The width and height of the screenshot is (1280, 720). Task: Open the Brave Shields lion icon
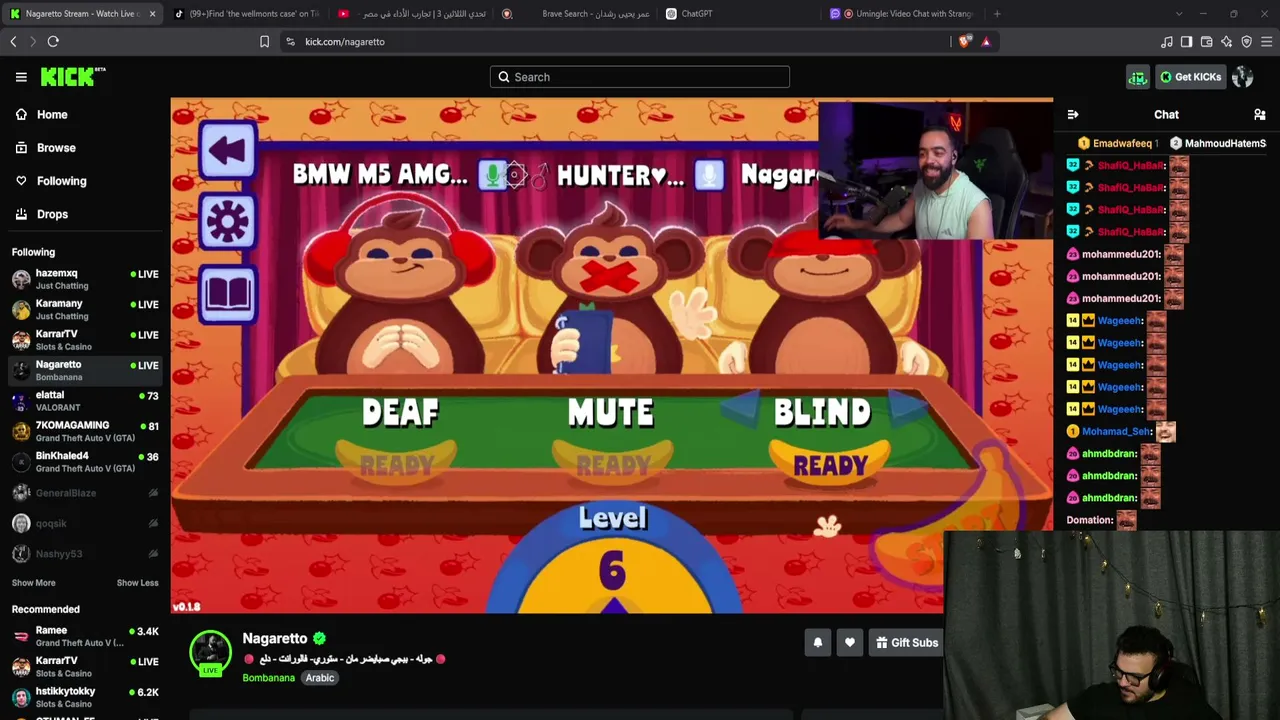964,41
